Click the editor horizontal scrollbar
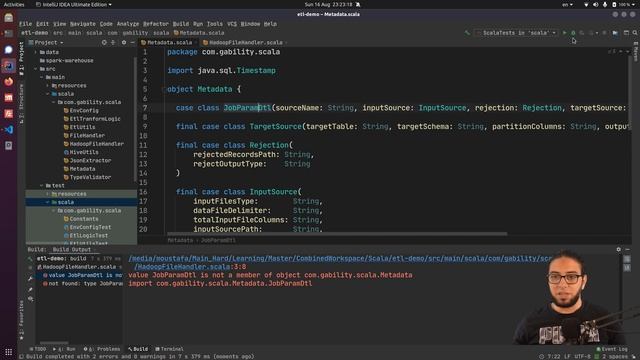Viewport: 640px width, 360px height. (x=337, y=234)
